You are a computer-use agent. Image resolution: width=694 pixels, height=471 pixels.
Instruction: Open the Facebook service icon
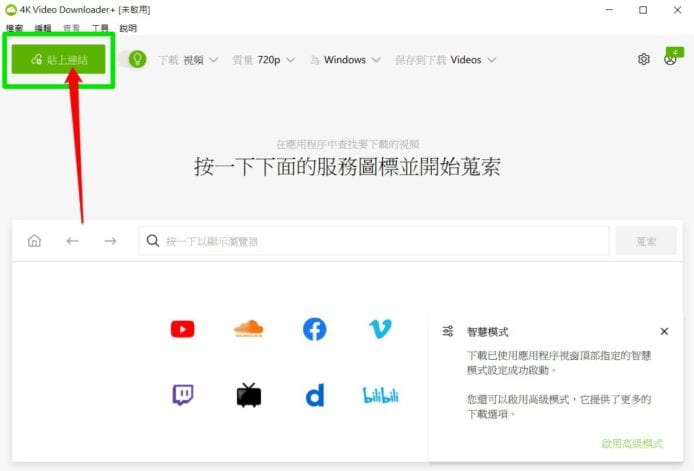point(315,329)
